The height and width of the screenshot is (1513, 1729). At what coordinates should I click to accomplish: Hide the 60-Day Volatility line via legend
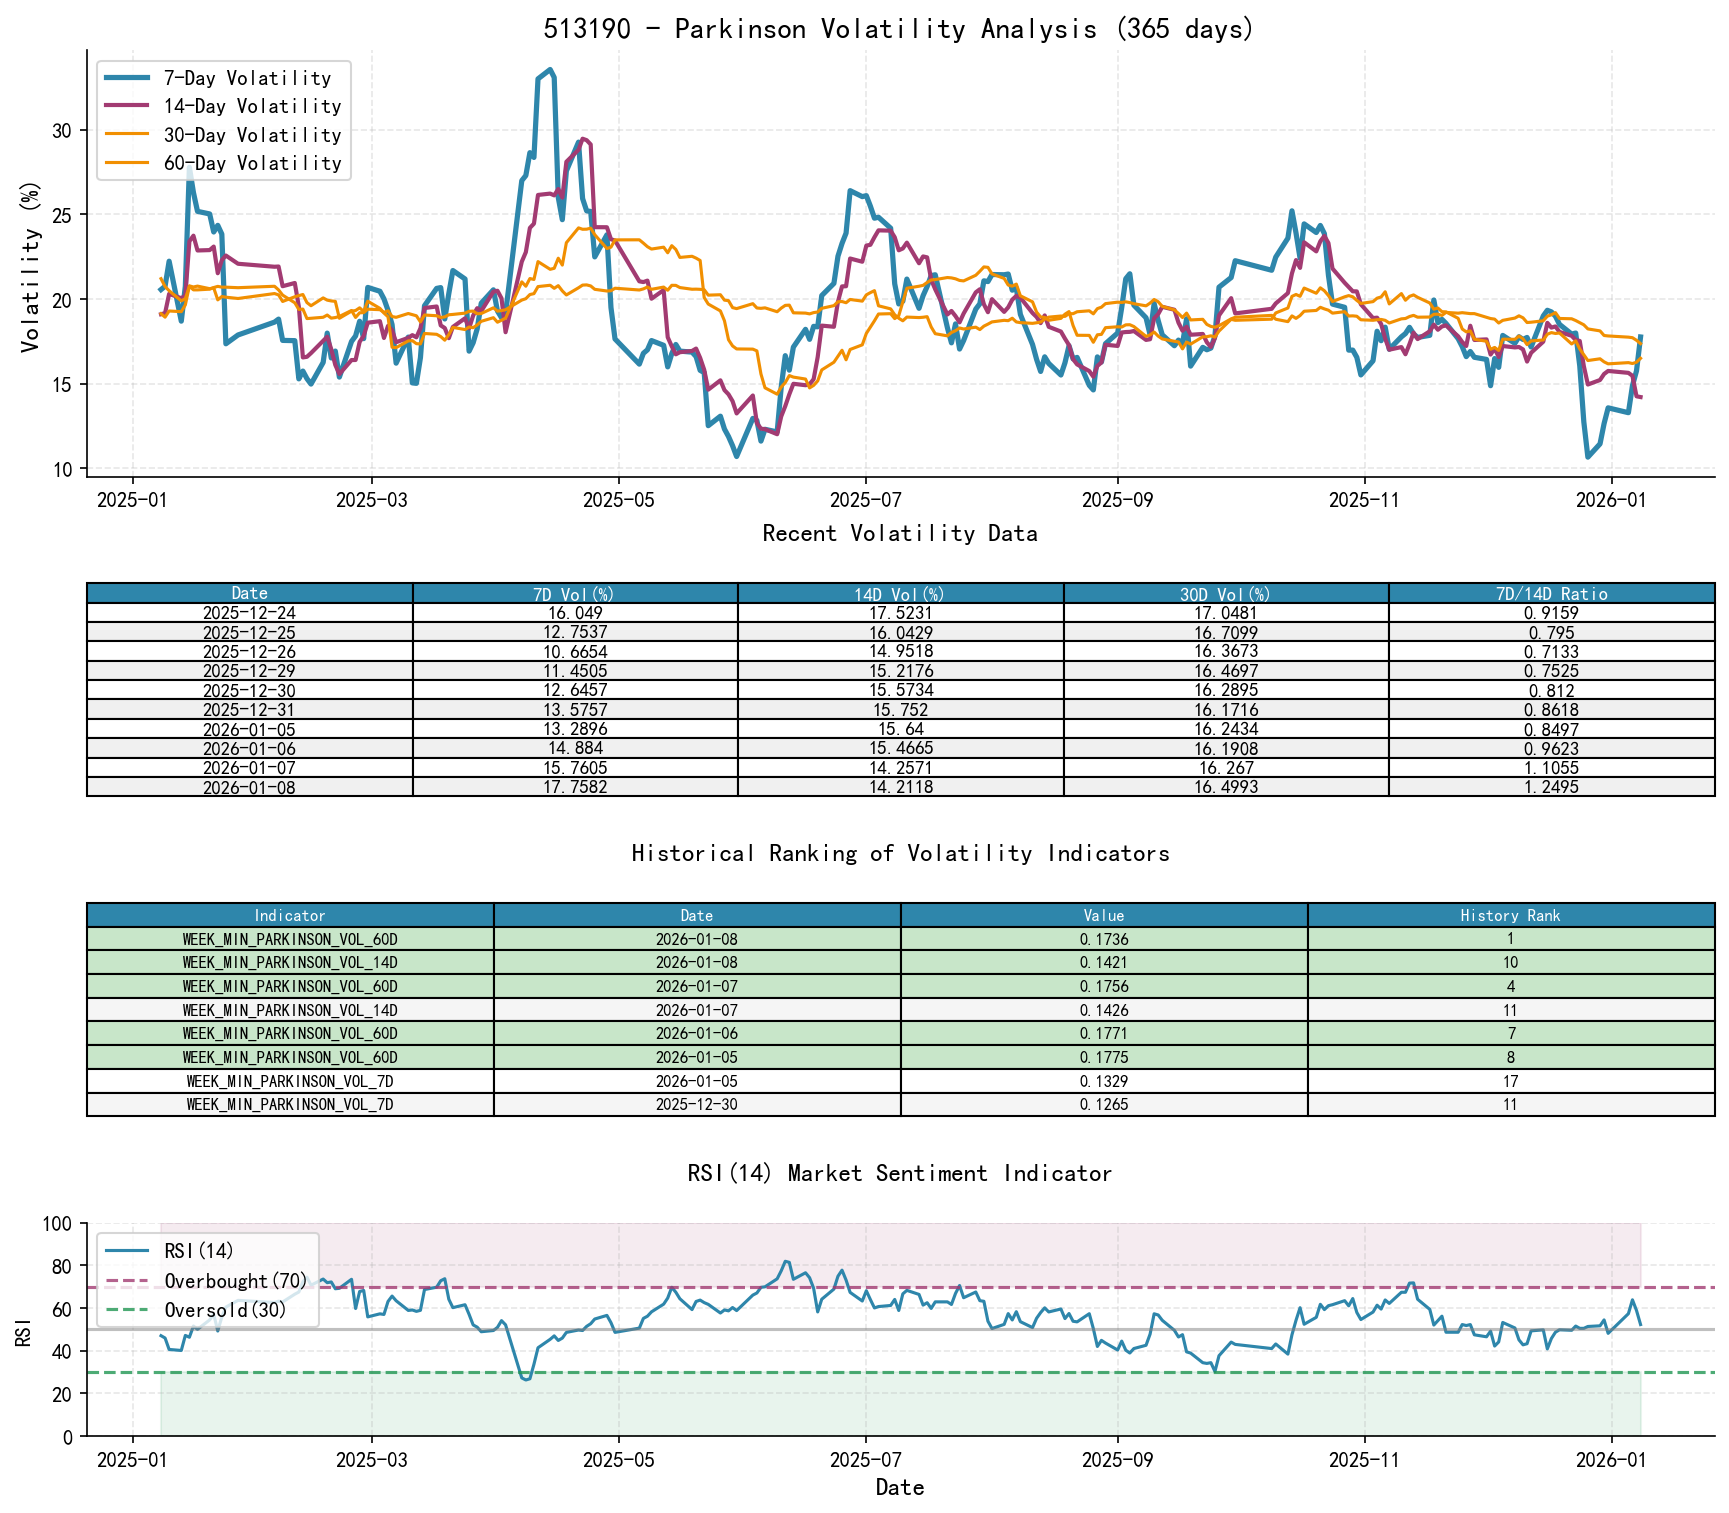[250, 162]
